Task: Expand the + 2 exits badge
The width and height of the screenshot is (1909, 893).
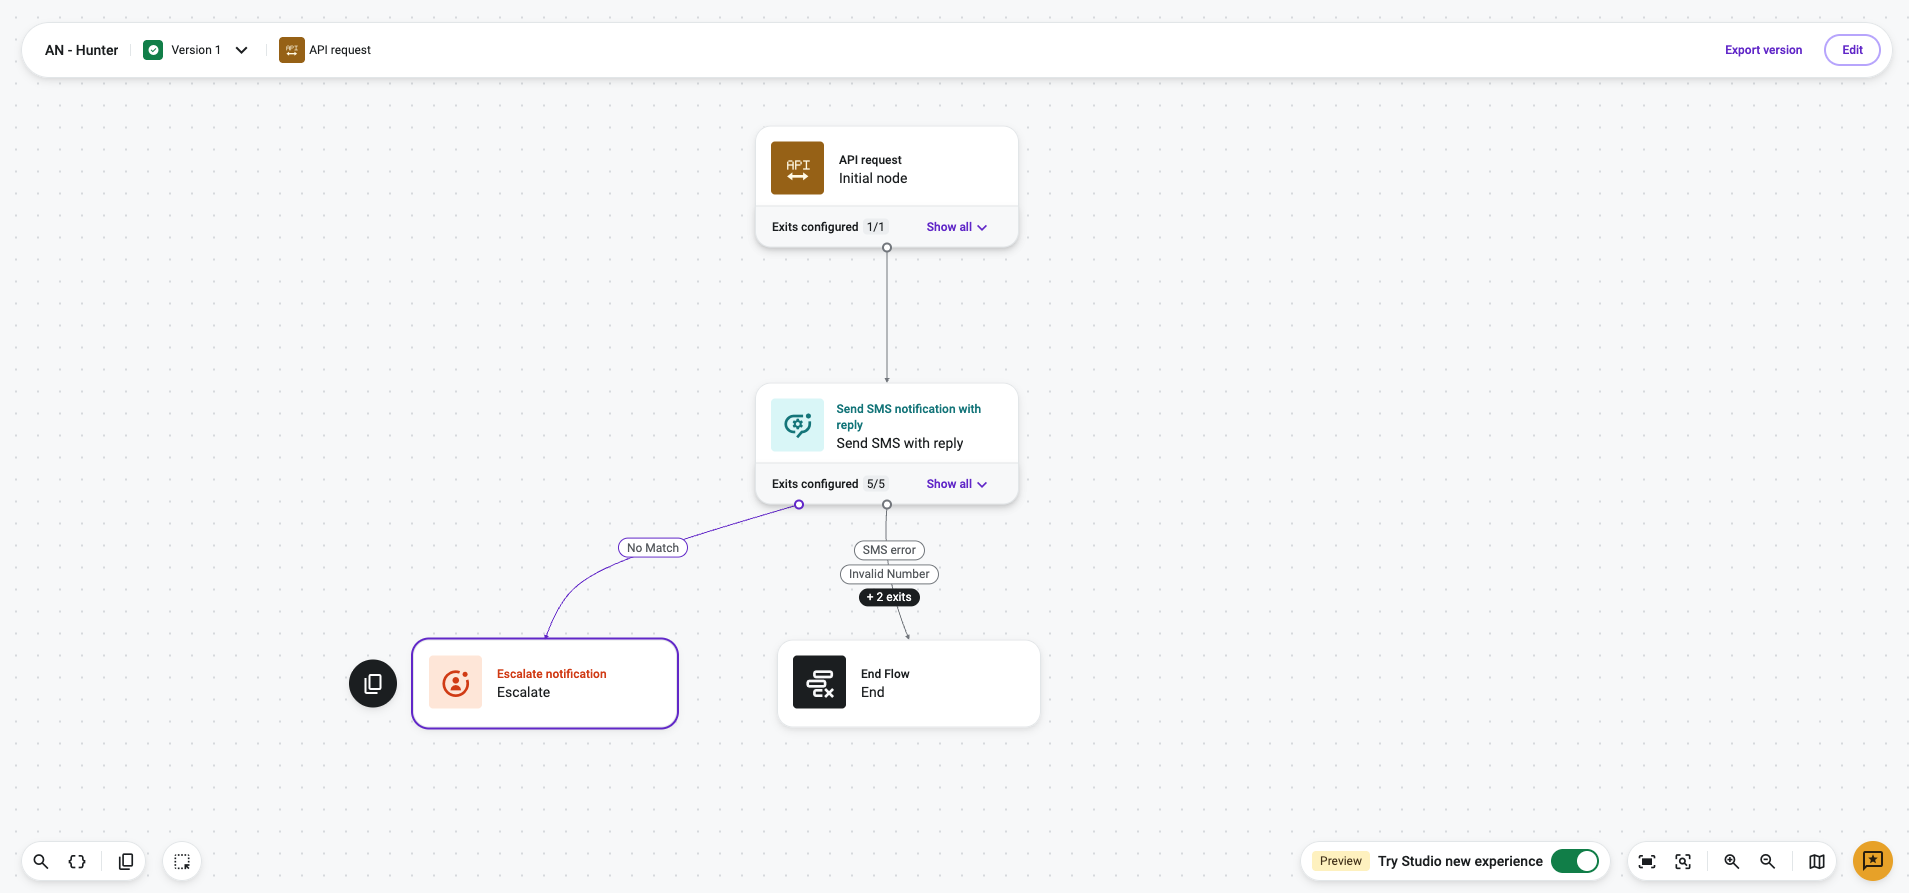Action: point(889,597)
